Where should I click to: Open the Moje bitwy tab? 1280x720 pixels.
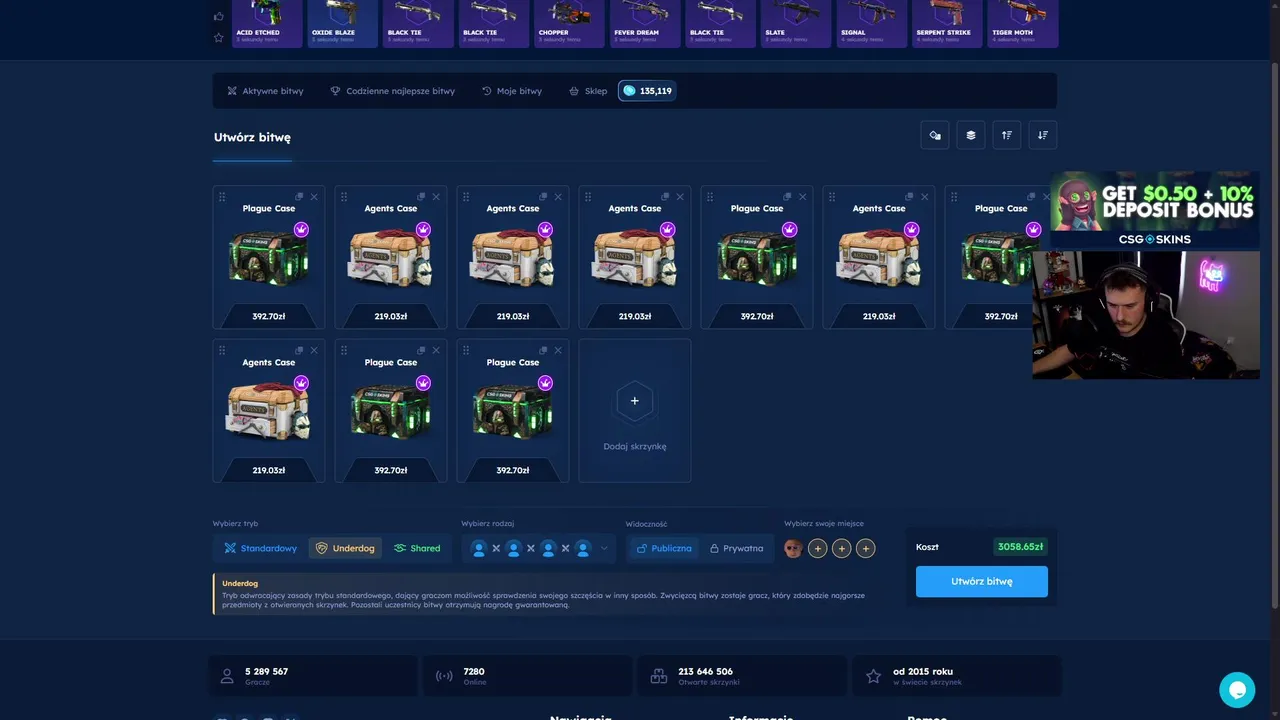click(512, 91)
